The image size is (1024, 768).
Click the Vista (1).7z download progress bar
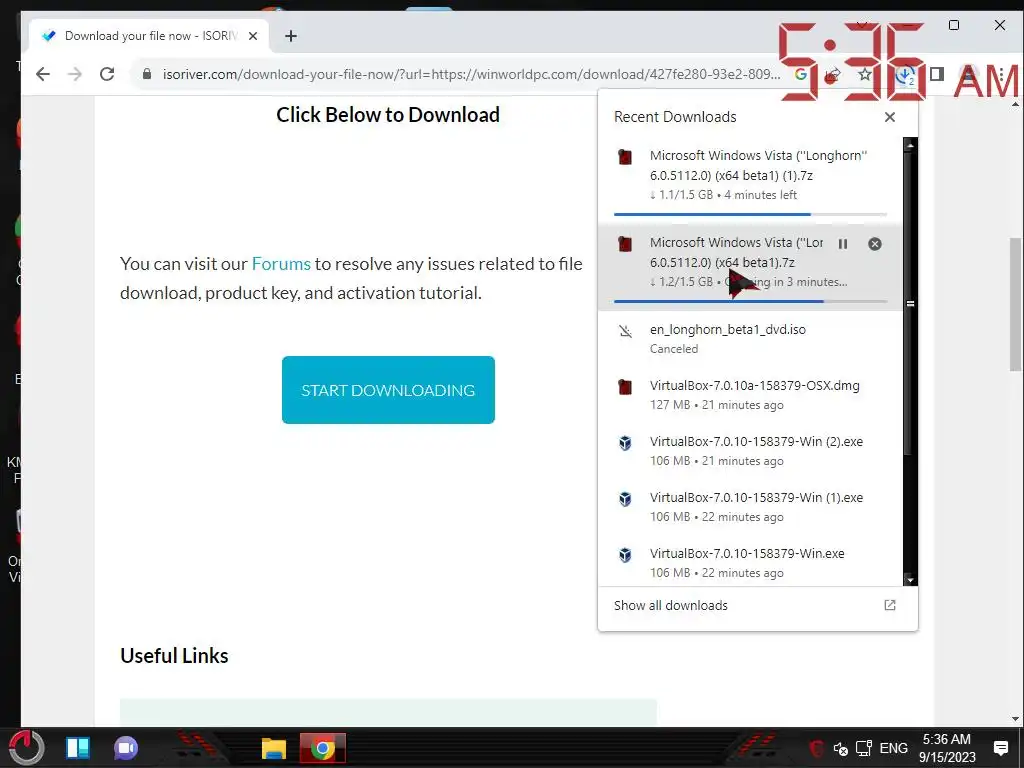[750, 214]
